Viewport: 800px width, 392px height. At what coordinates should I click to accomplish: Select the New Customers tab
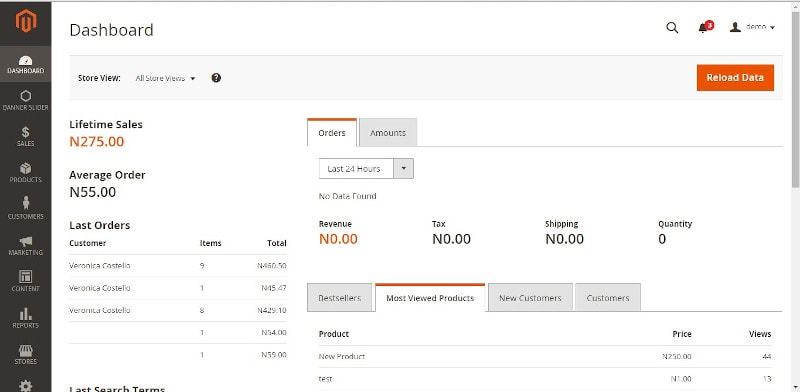tap(530, 298)
